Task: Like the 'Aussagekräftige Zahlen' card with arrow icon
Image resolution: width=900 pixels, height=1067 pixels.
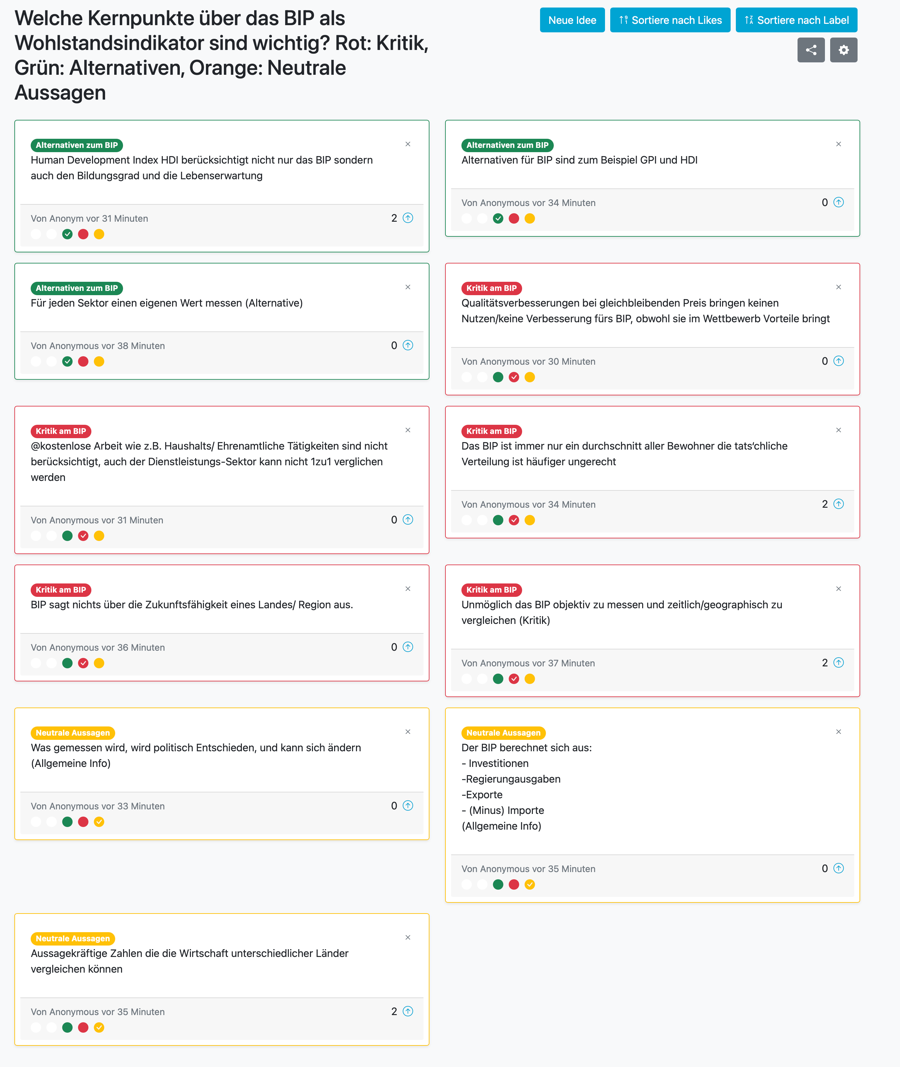Action: click(x=408, y=1011)
